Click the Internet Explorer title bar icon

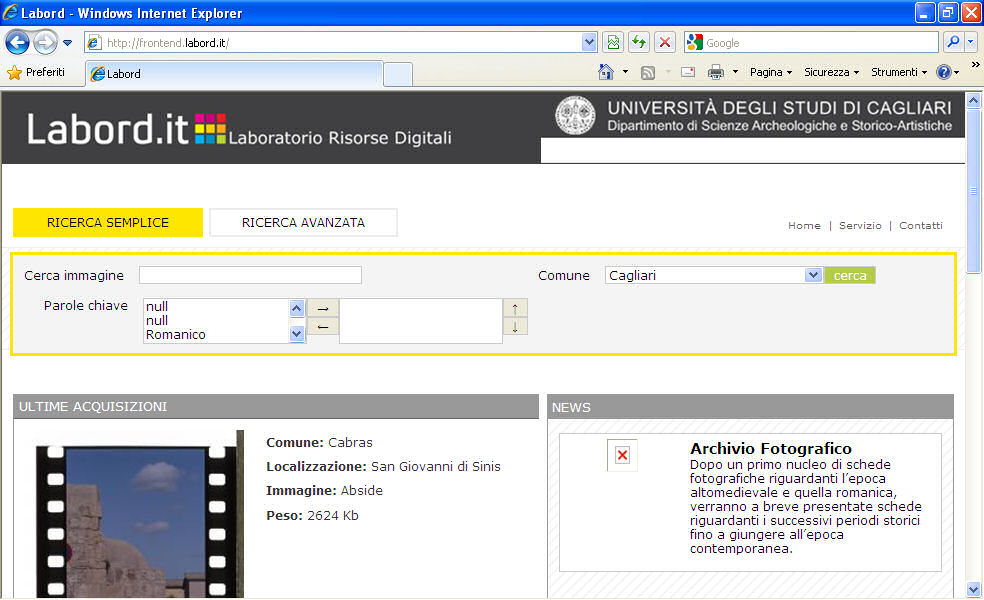(x=10, y=12)
